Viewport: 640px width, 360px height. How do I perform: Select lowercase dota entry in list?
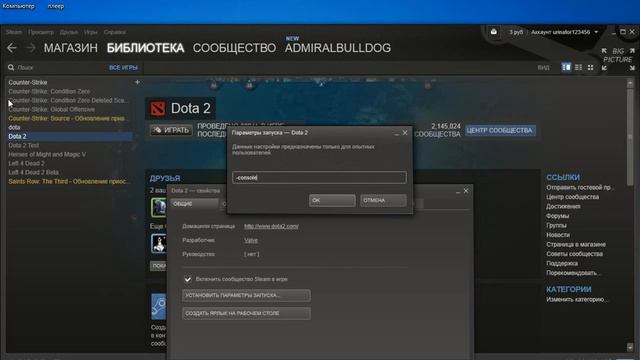click(x=14, y=127)
